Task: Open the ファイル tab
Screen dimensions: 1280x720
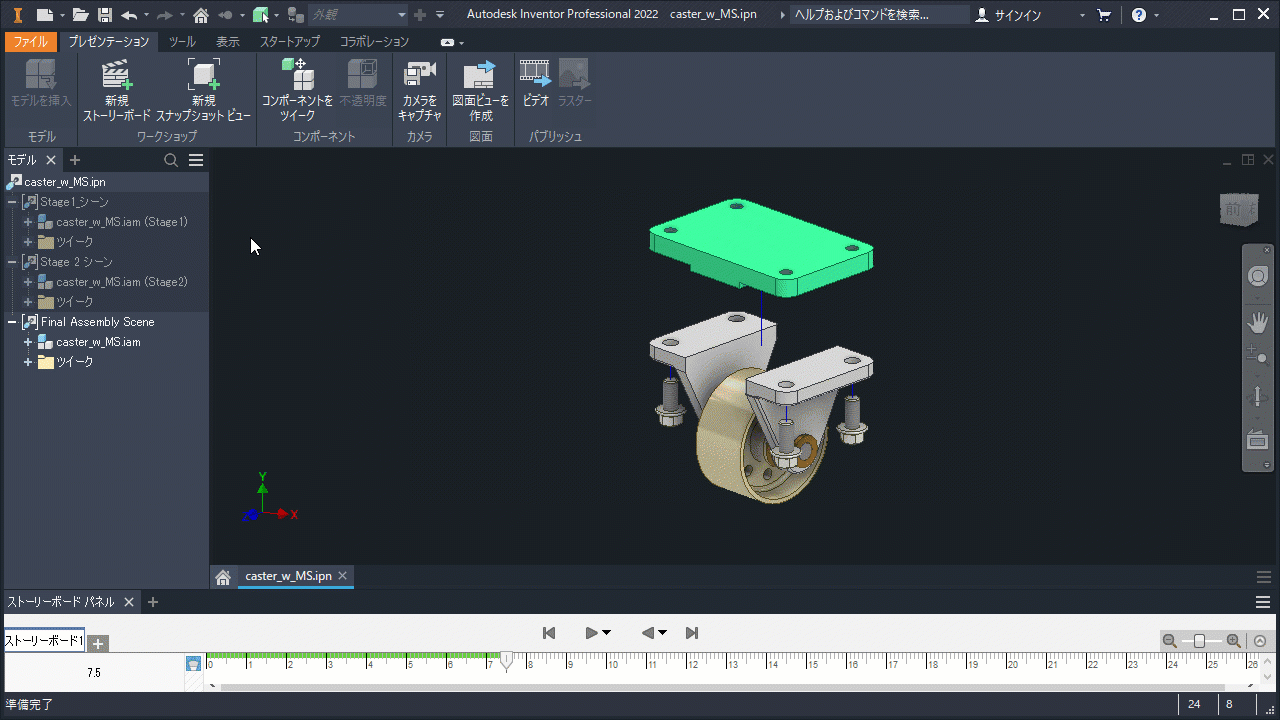Action: 30,41
